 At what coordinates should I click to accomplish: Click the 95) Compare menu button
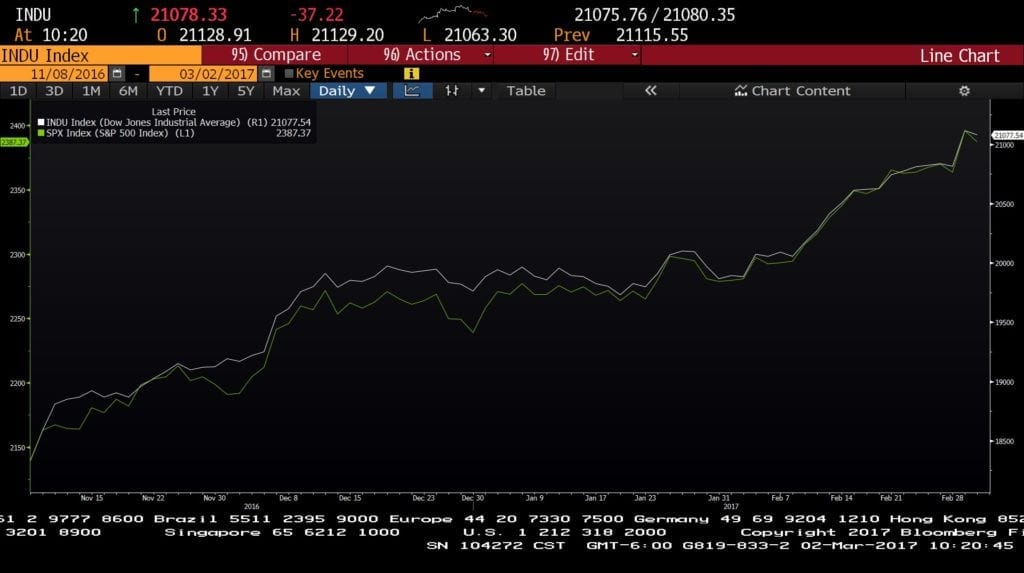274,54
